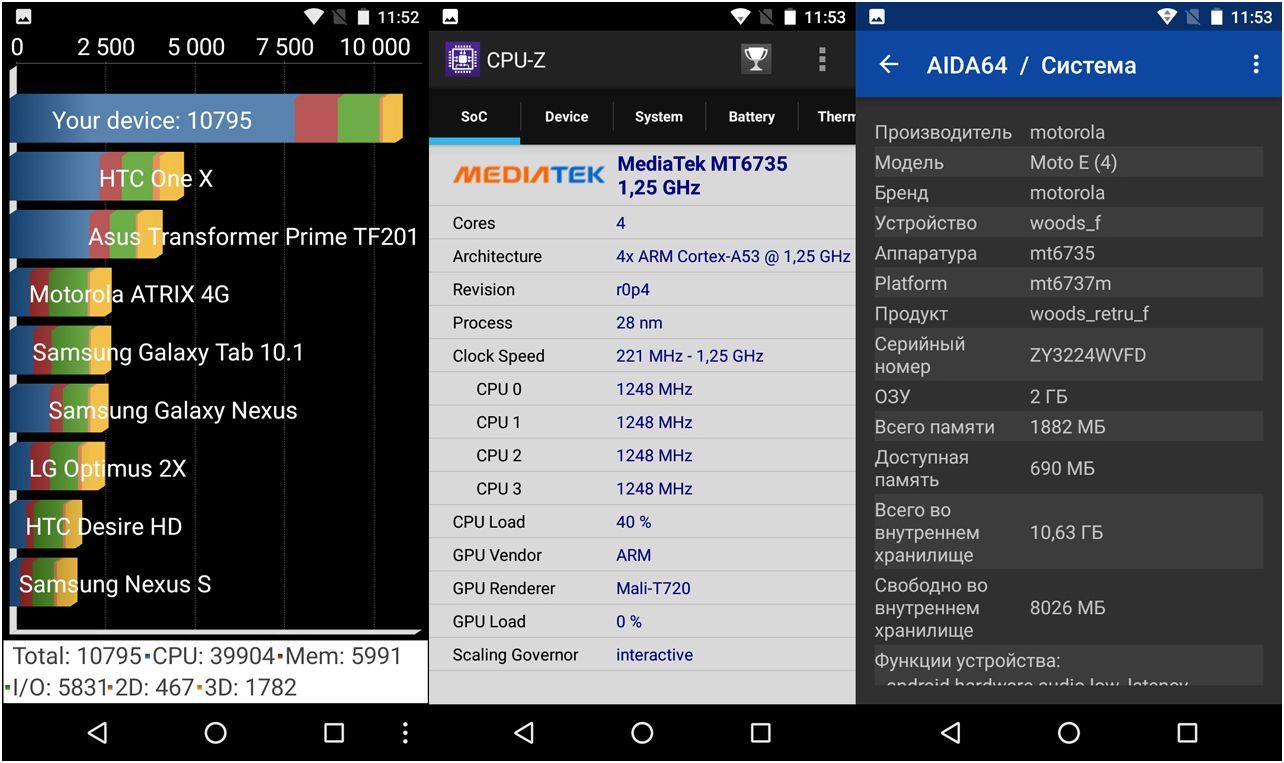Screen dimensions: 1284x763
Task: Tap the Home button in CPU-Z screen
Action: tap(642, 733)
